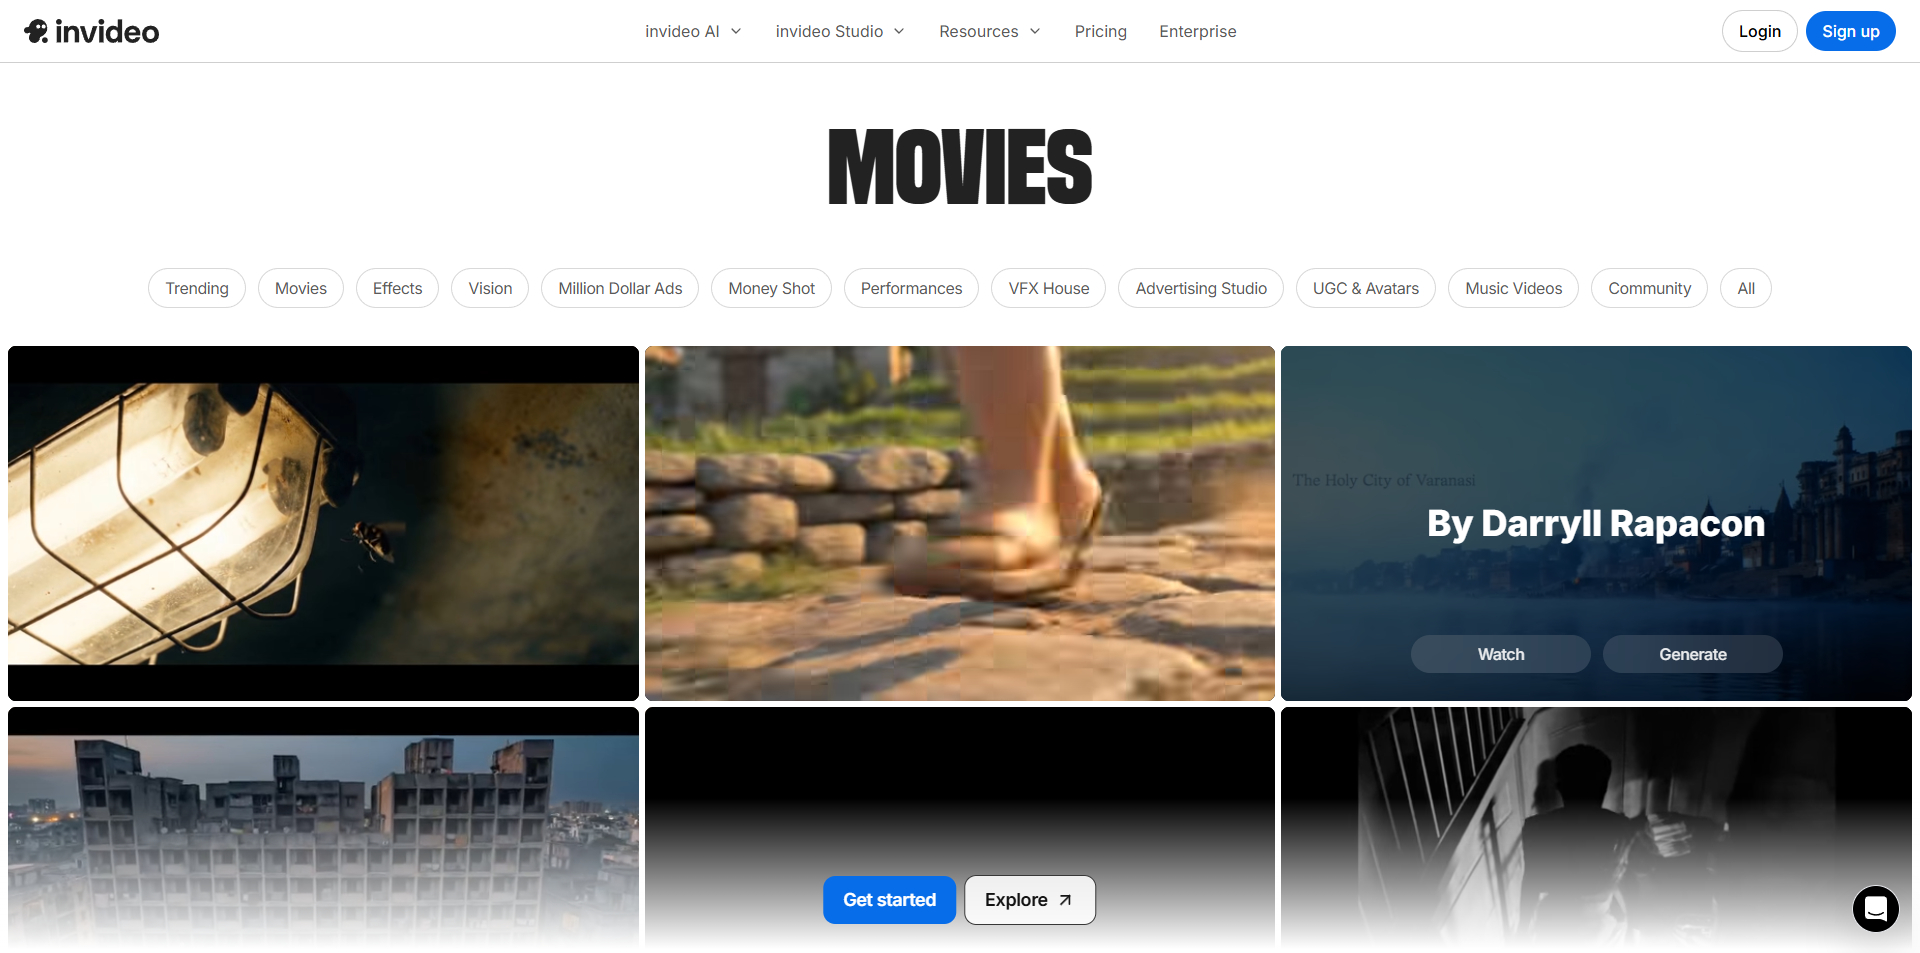
Task: Select the VFX House filter pill
Action: click(x=1048, y=288)
